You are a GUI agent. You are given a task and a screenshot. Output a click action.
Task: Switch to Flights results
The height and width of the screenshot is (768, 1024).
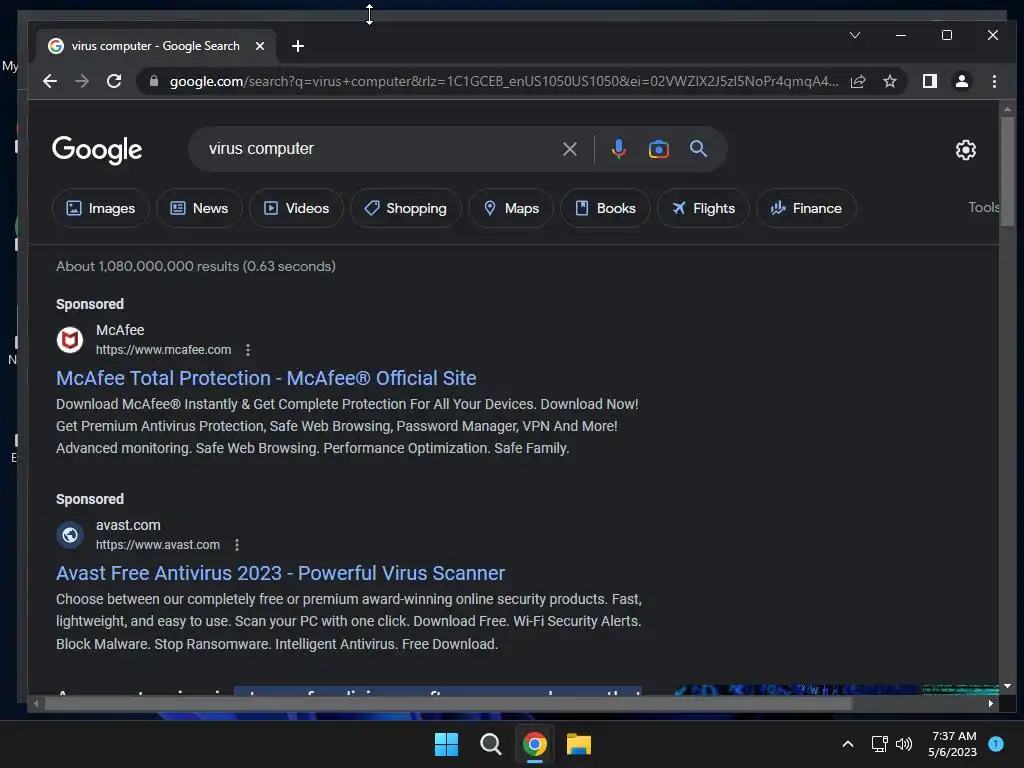click(703, 208)
